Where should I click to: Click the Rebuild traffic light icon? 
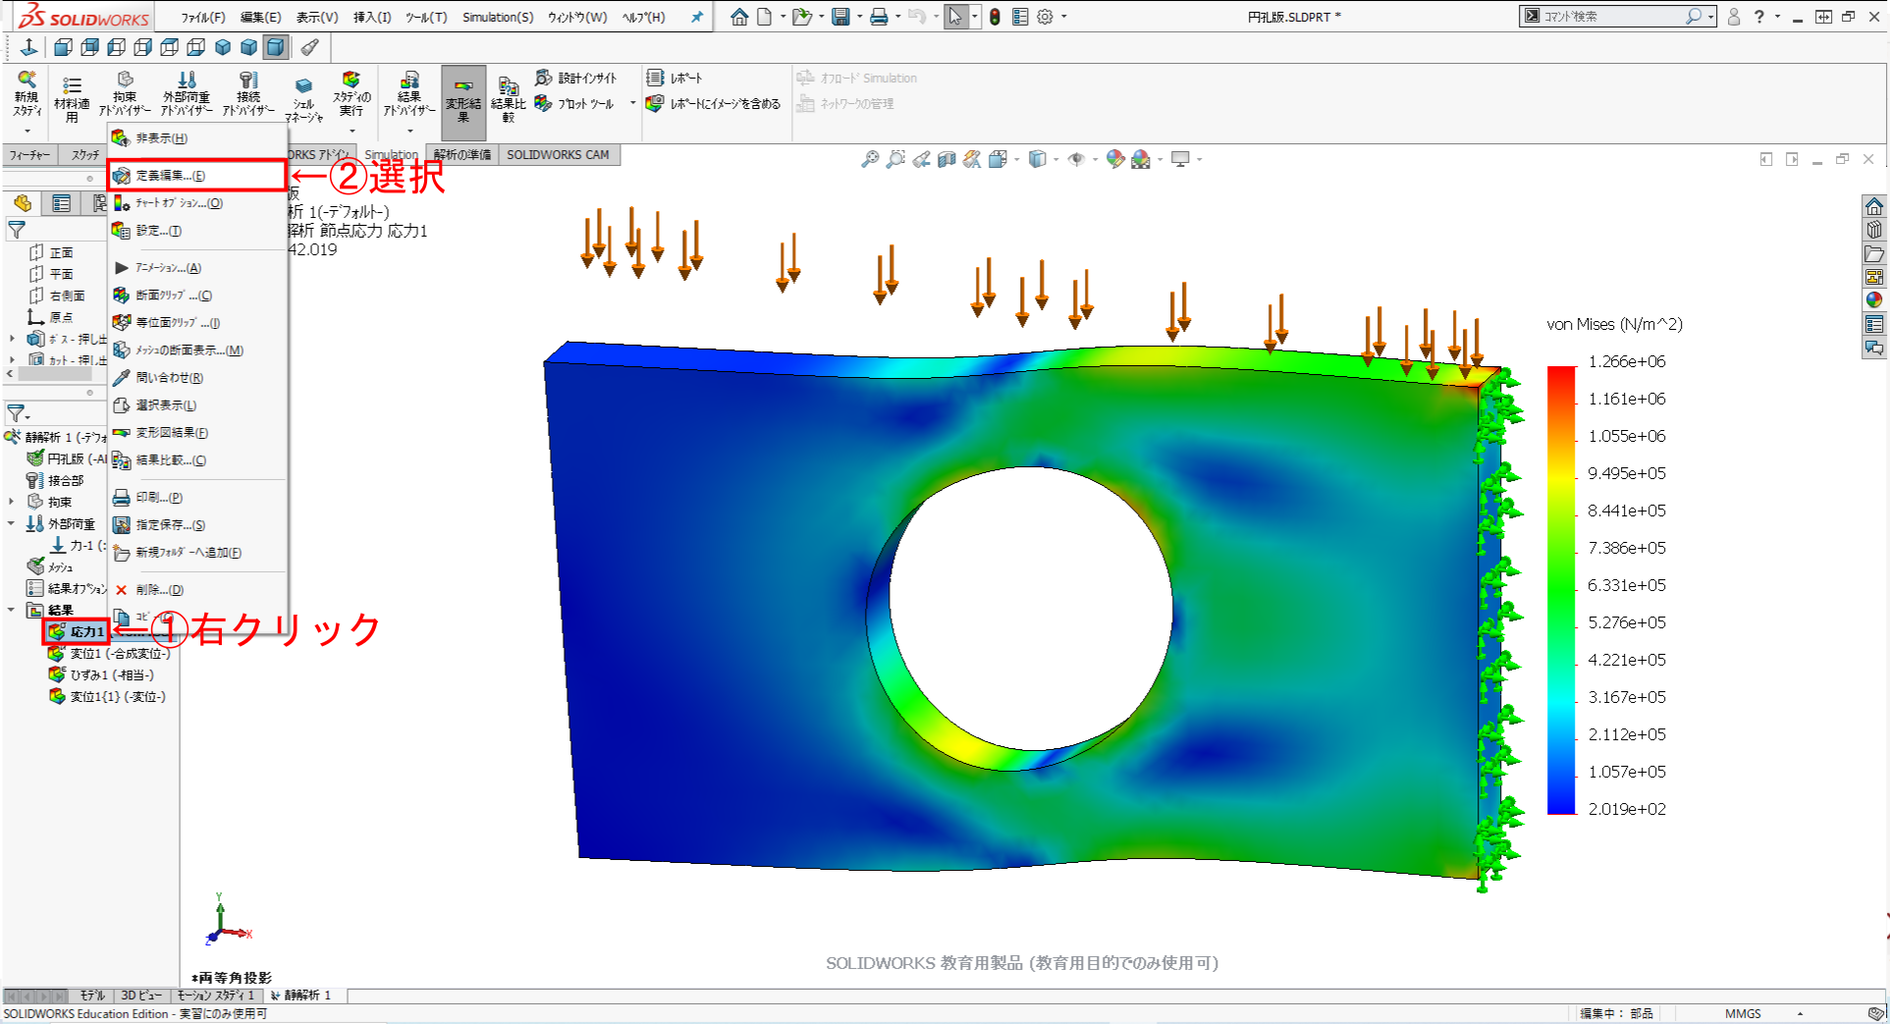pyautogui.click(x=995, y=17)
